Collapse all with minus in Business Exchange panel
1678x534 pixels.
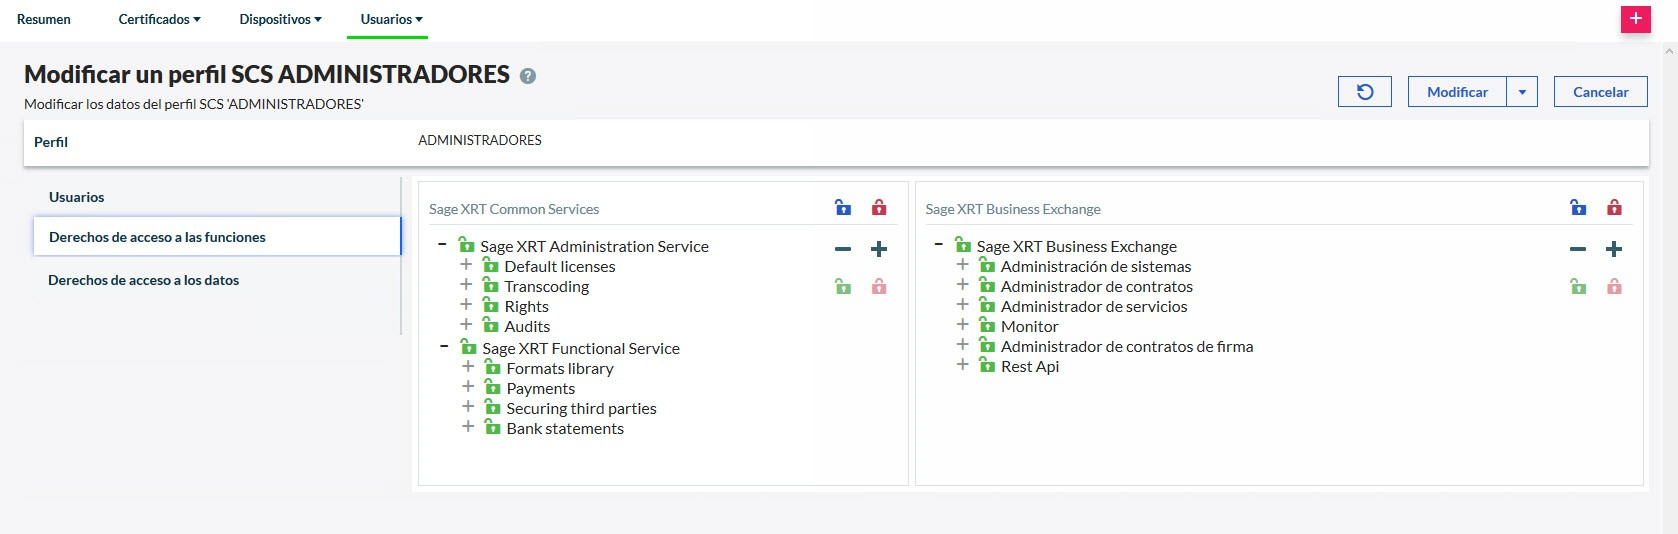click(1578, 249)
